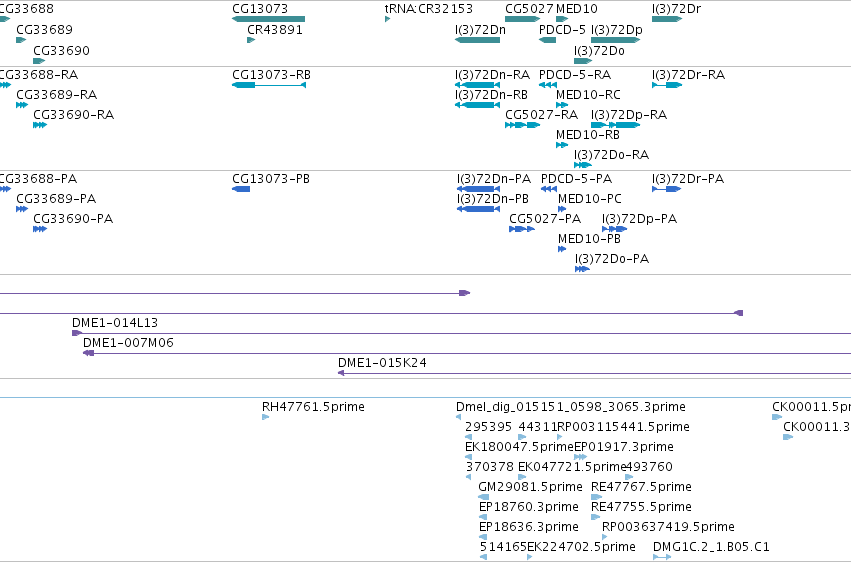851x562 pixels.
Task: Select the PDCD-5 gene label
Action: pos(562,29)
